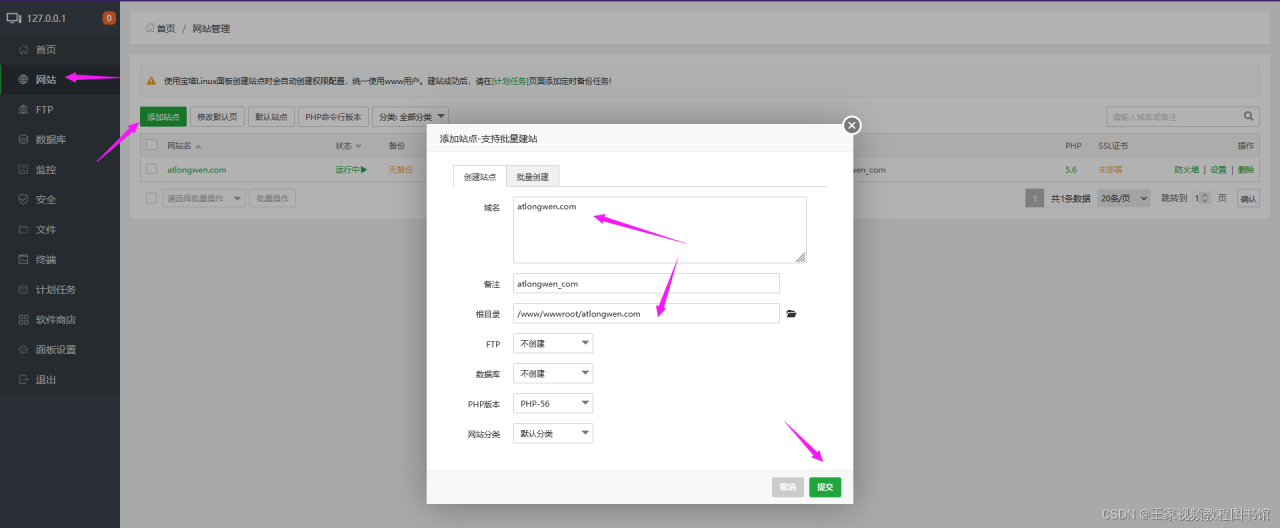Click the 首页 breadcrumb link
1280x528 pixels.
pos(166,28)
